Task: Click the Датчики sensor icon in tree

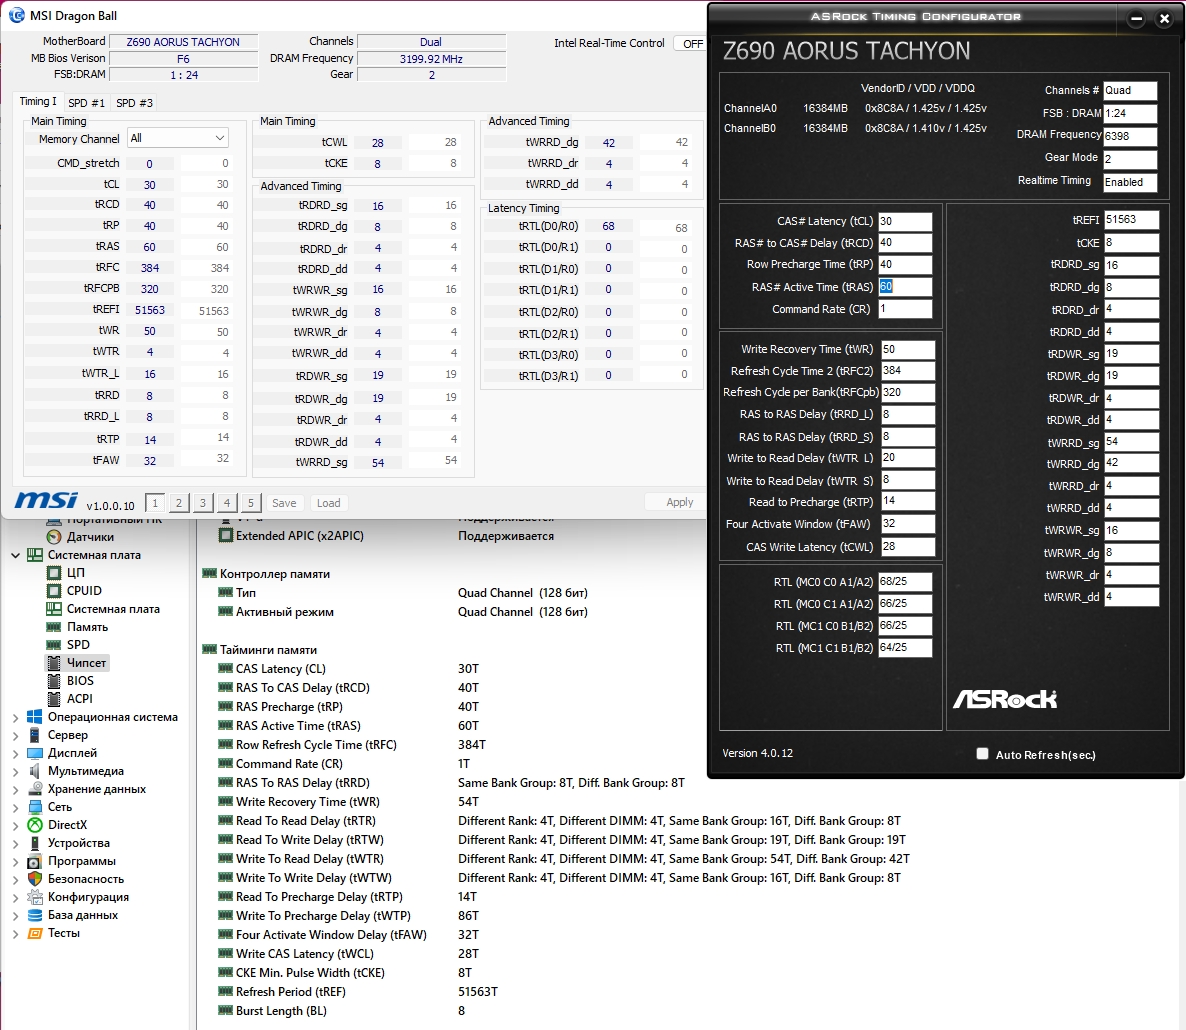Action: point(54,537)
